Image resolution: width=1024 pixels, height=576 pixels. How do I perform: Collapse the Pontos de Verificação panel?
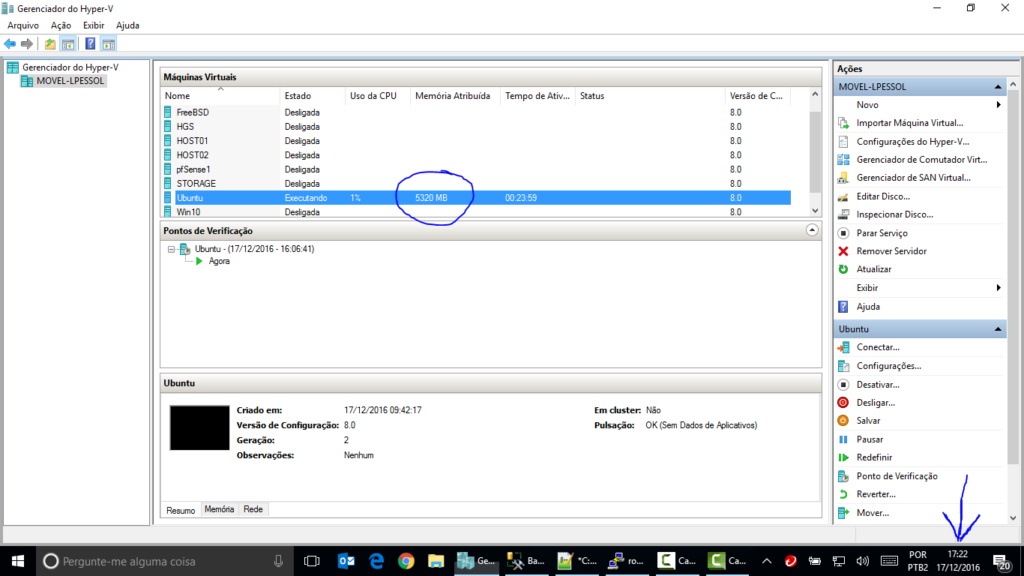click(x=812, y=230)
